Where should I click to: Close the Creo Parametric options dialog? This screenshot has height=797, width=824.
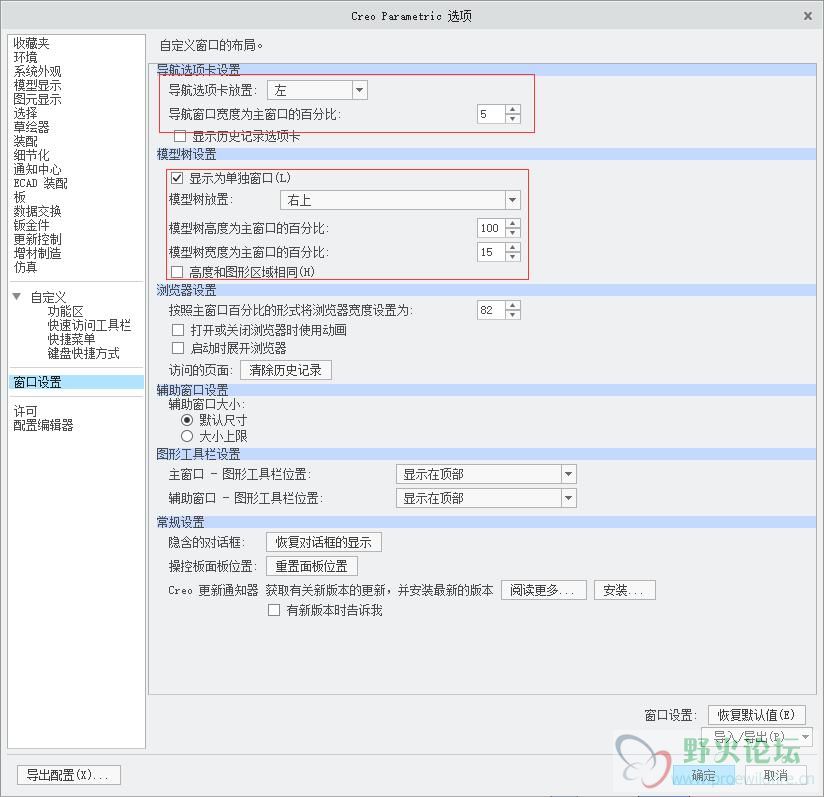pos(808,16)
